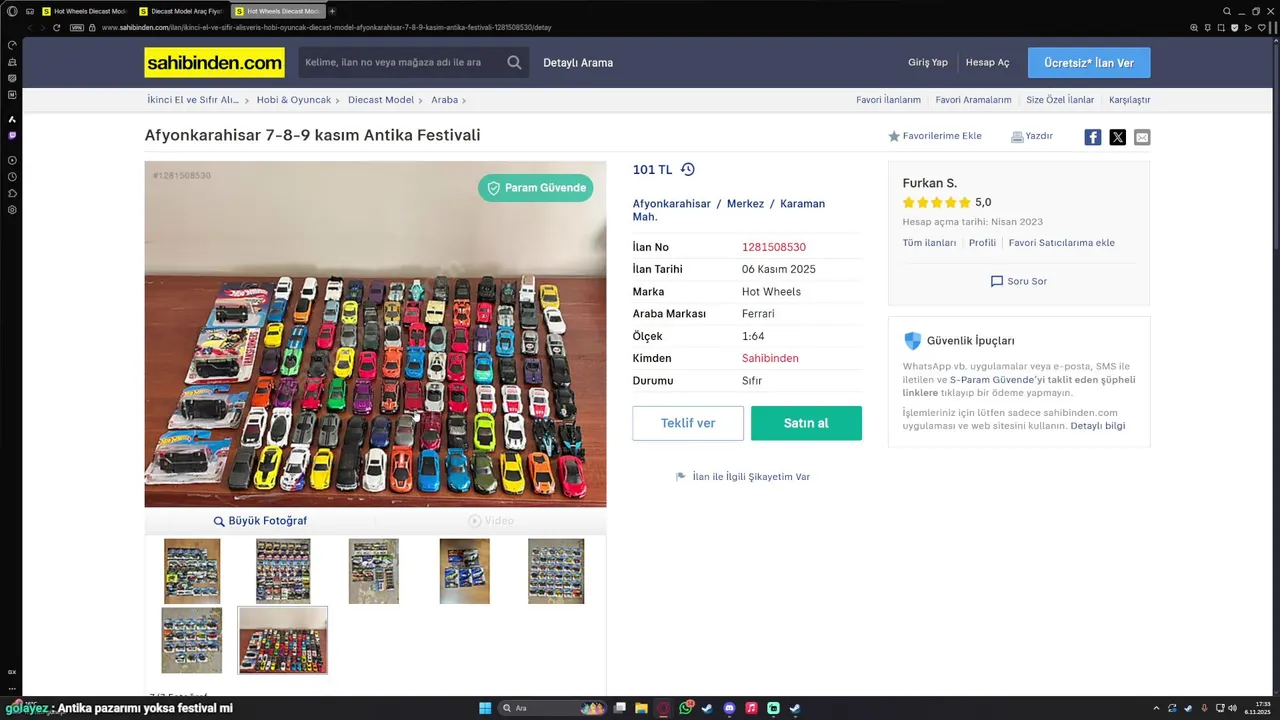
Task: Open Discord from the taskbar
Action: point(729,708)
